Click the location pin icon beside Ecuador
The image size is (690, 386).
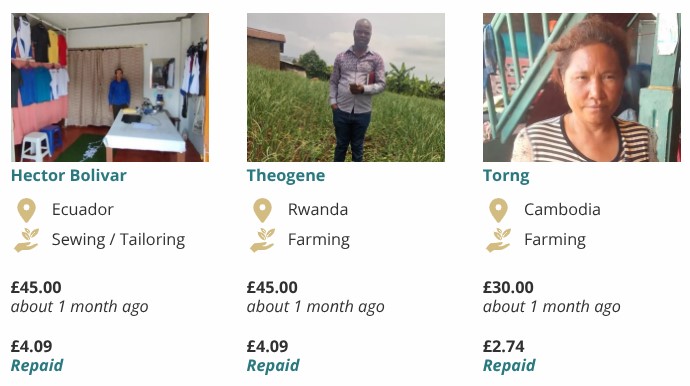click(x=26, y=210)
